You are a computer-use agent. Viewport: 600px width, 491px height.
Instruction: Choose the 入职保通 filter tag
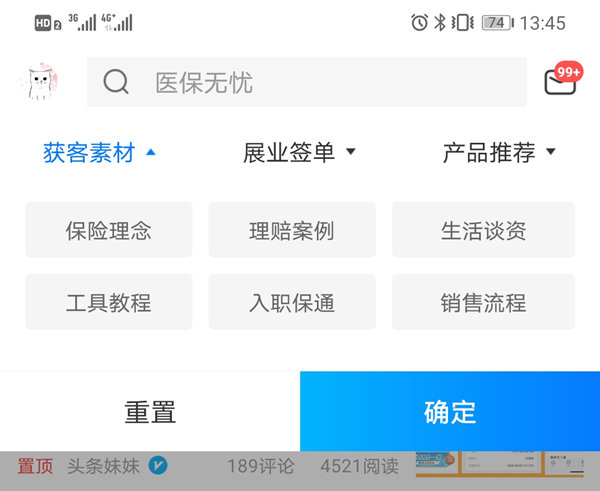292,302
